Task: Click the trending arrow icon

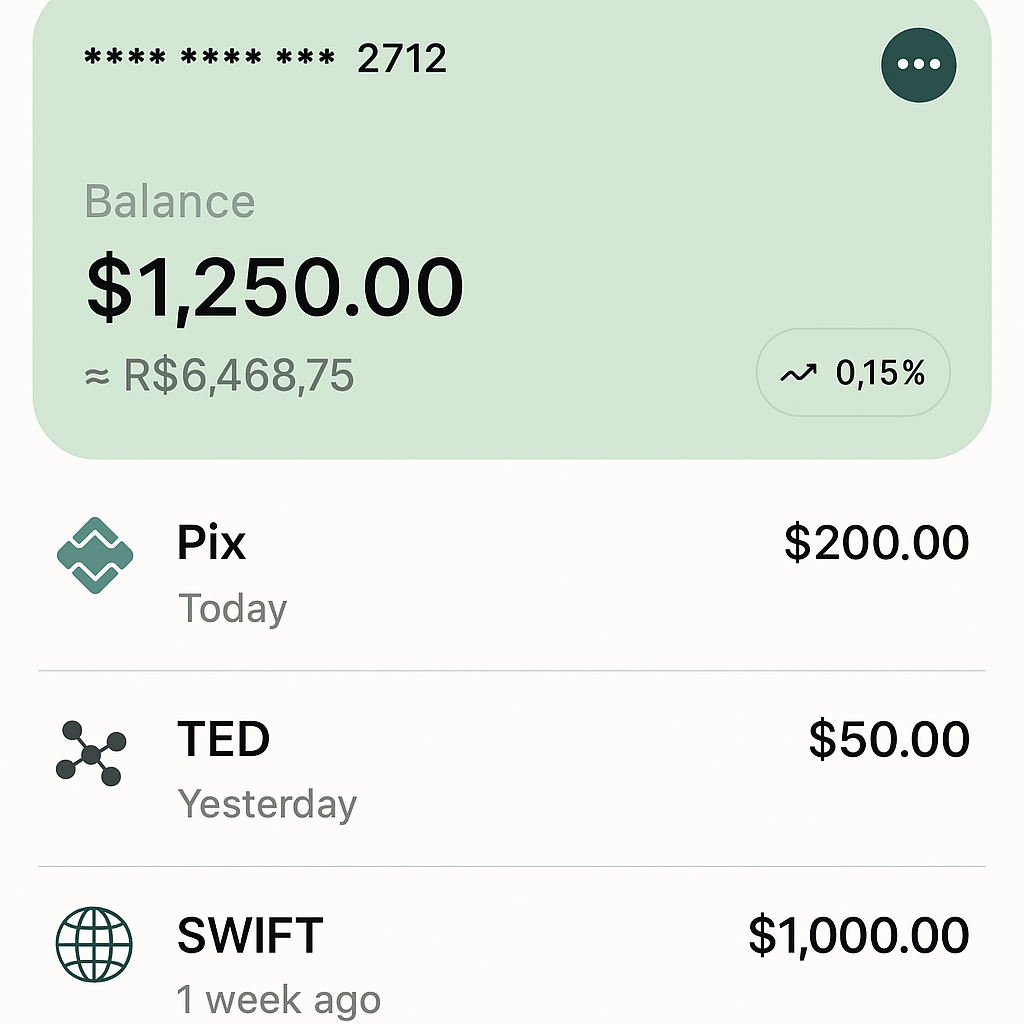Action: coord(798,374)
